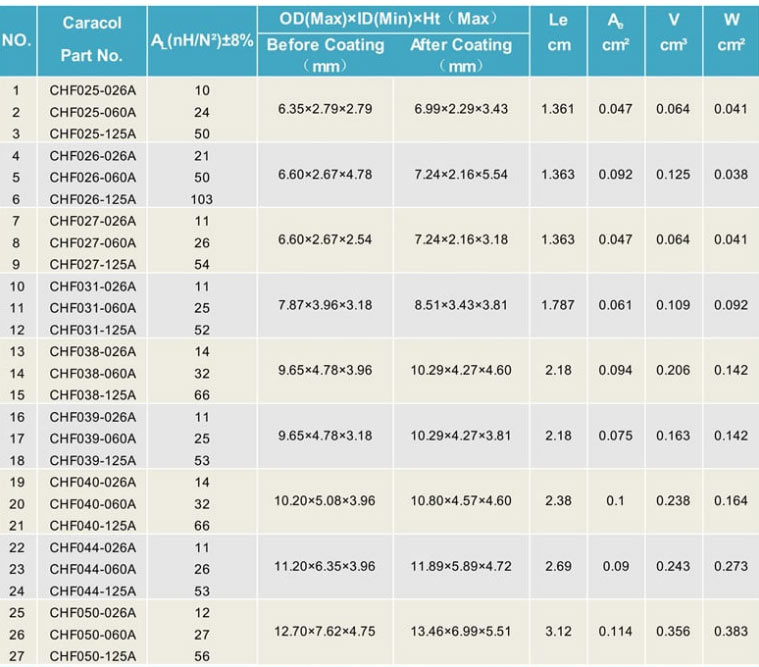Select part number CHF038-060A
Screen dimensions: 759x667
(92, 374)
